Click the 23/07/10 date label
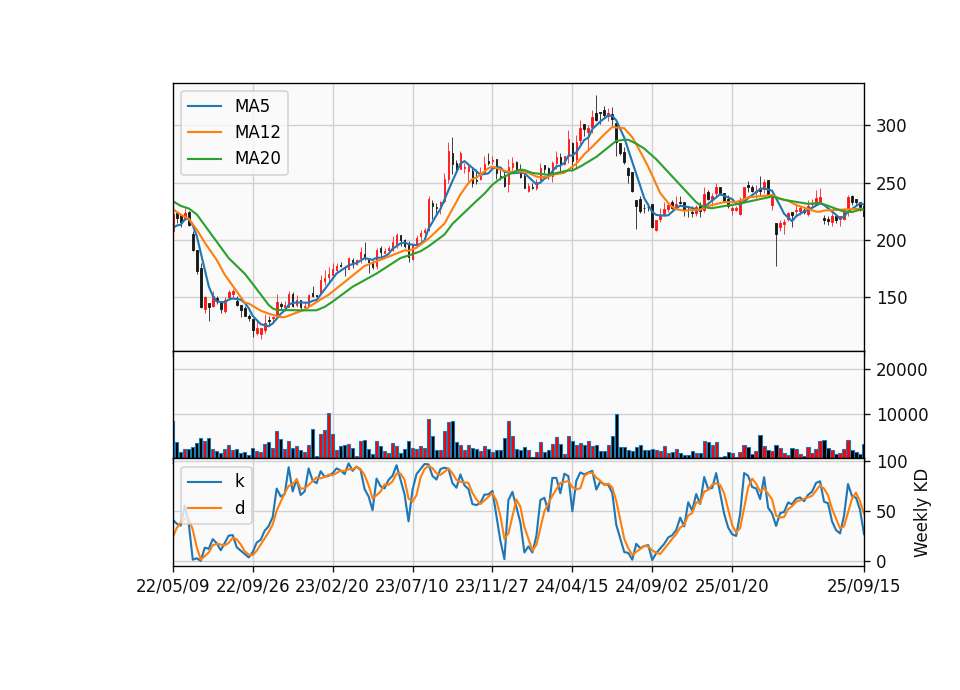Image resolution: width=960 pixels, height=690 pixels. 412,586
